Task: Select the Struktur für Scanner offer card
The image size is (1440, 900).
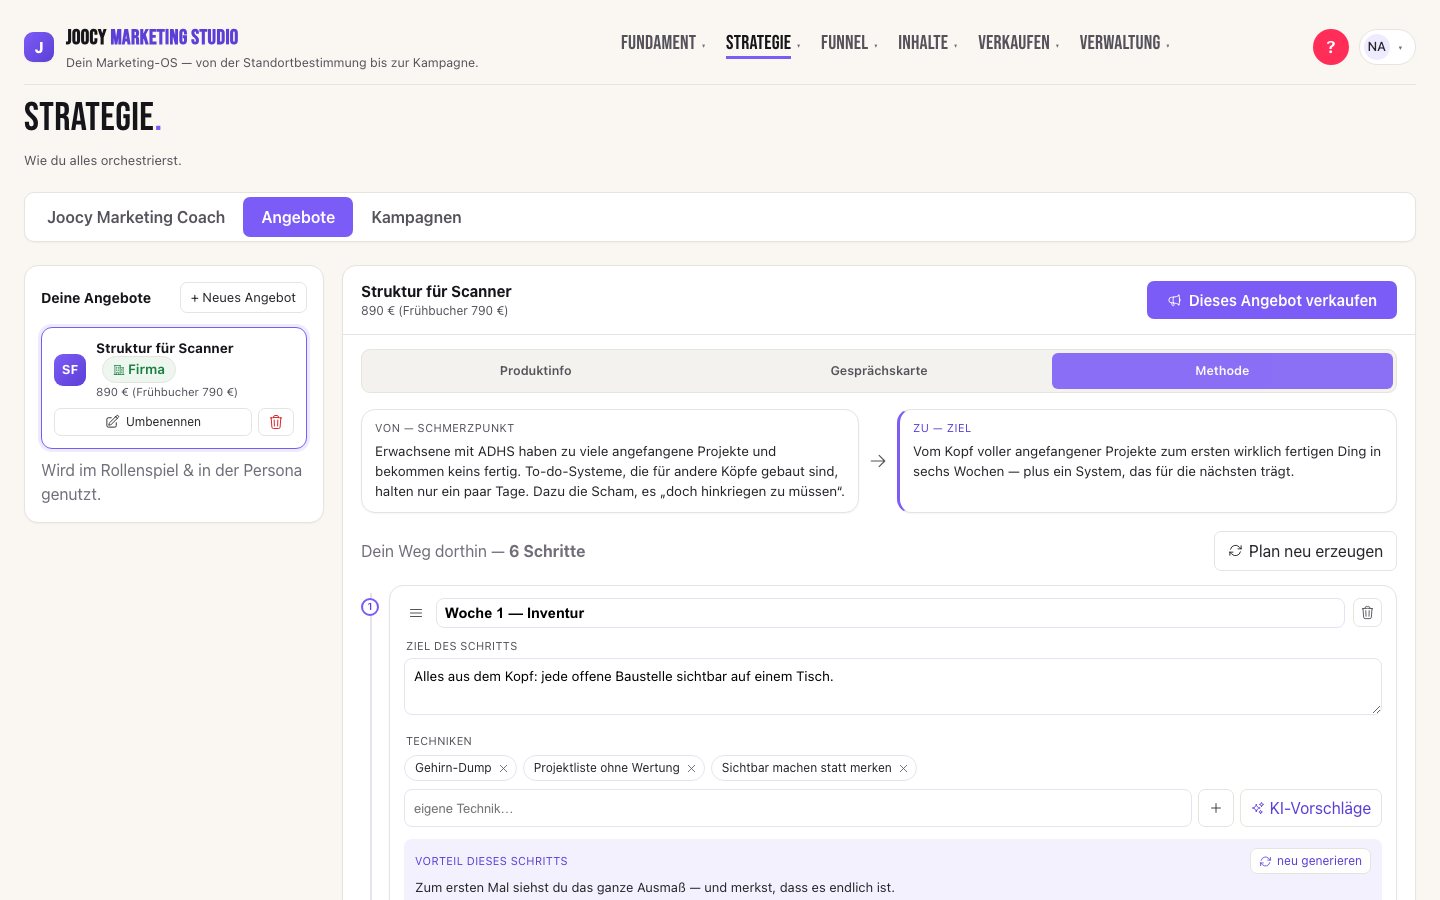Action: click(x=174, y=388)
